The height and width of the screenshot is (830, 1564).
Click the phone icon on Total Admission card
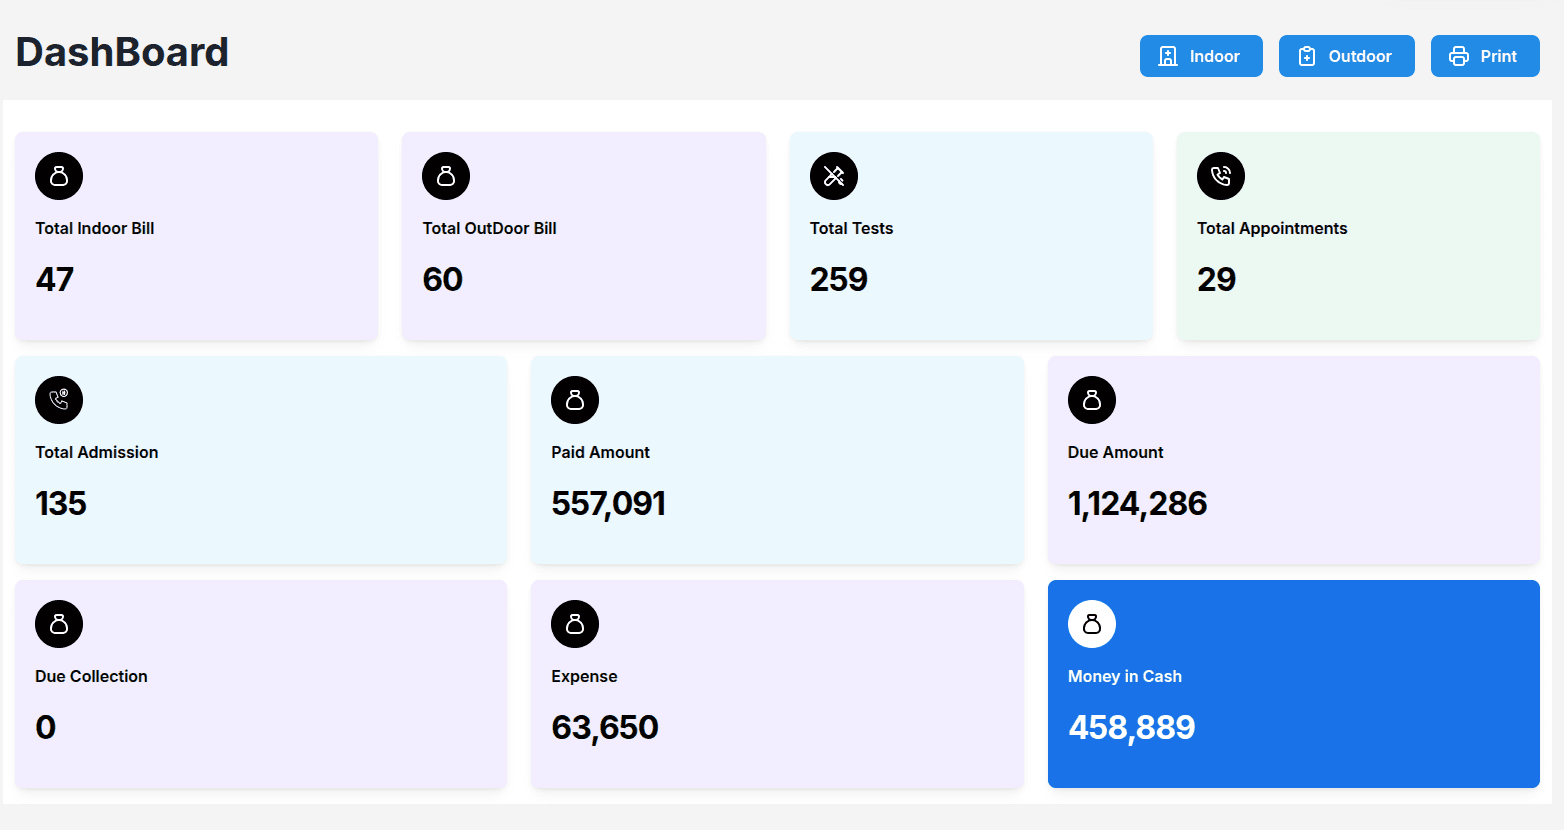click(x=59, y=399)
